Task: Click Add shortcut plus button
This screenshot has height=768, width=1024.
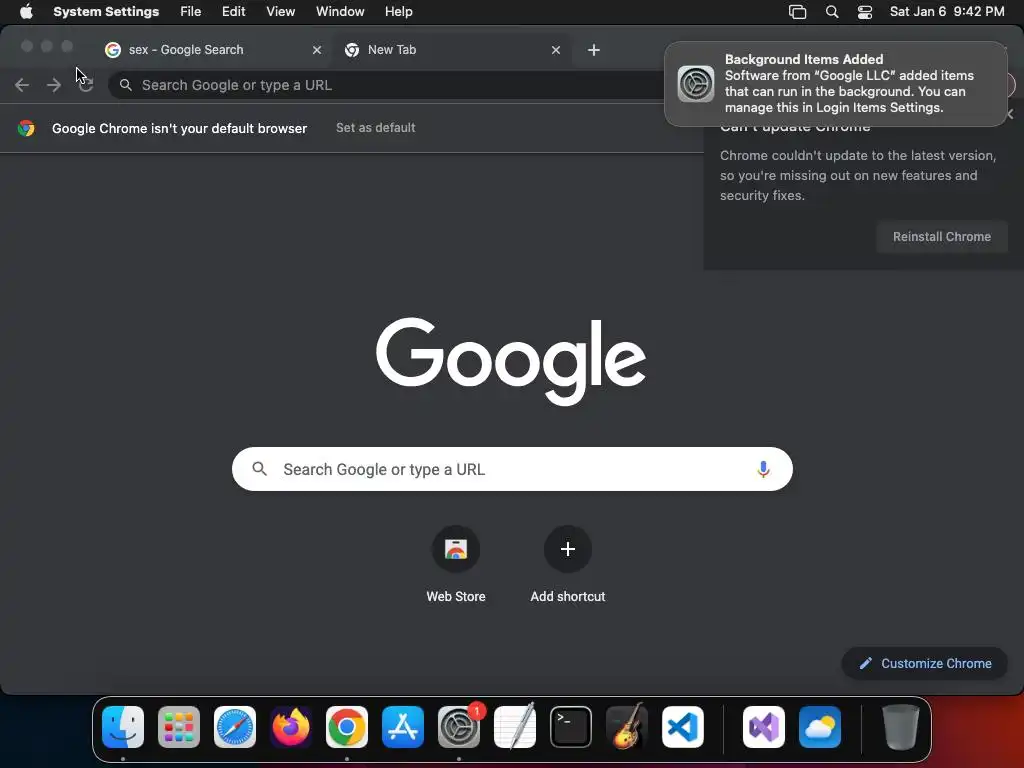Action: click(568, 549)
